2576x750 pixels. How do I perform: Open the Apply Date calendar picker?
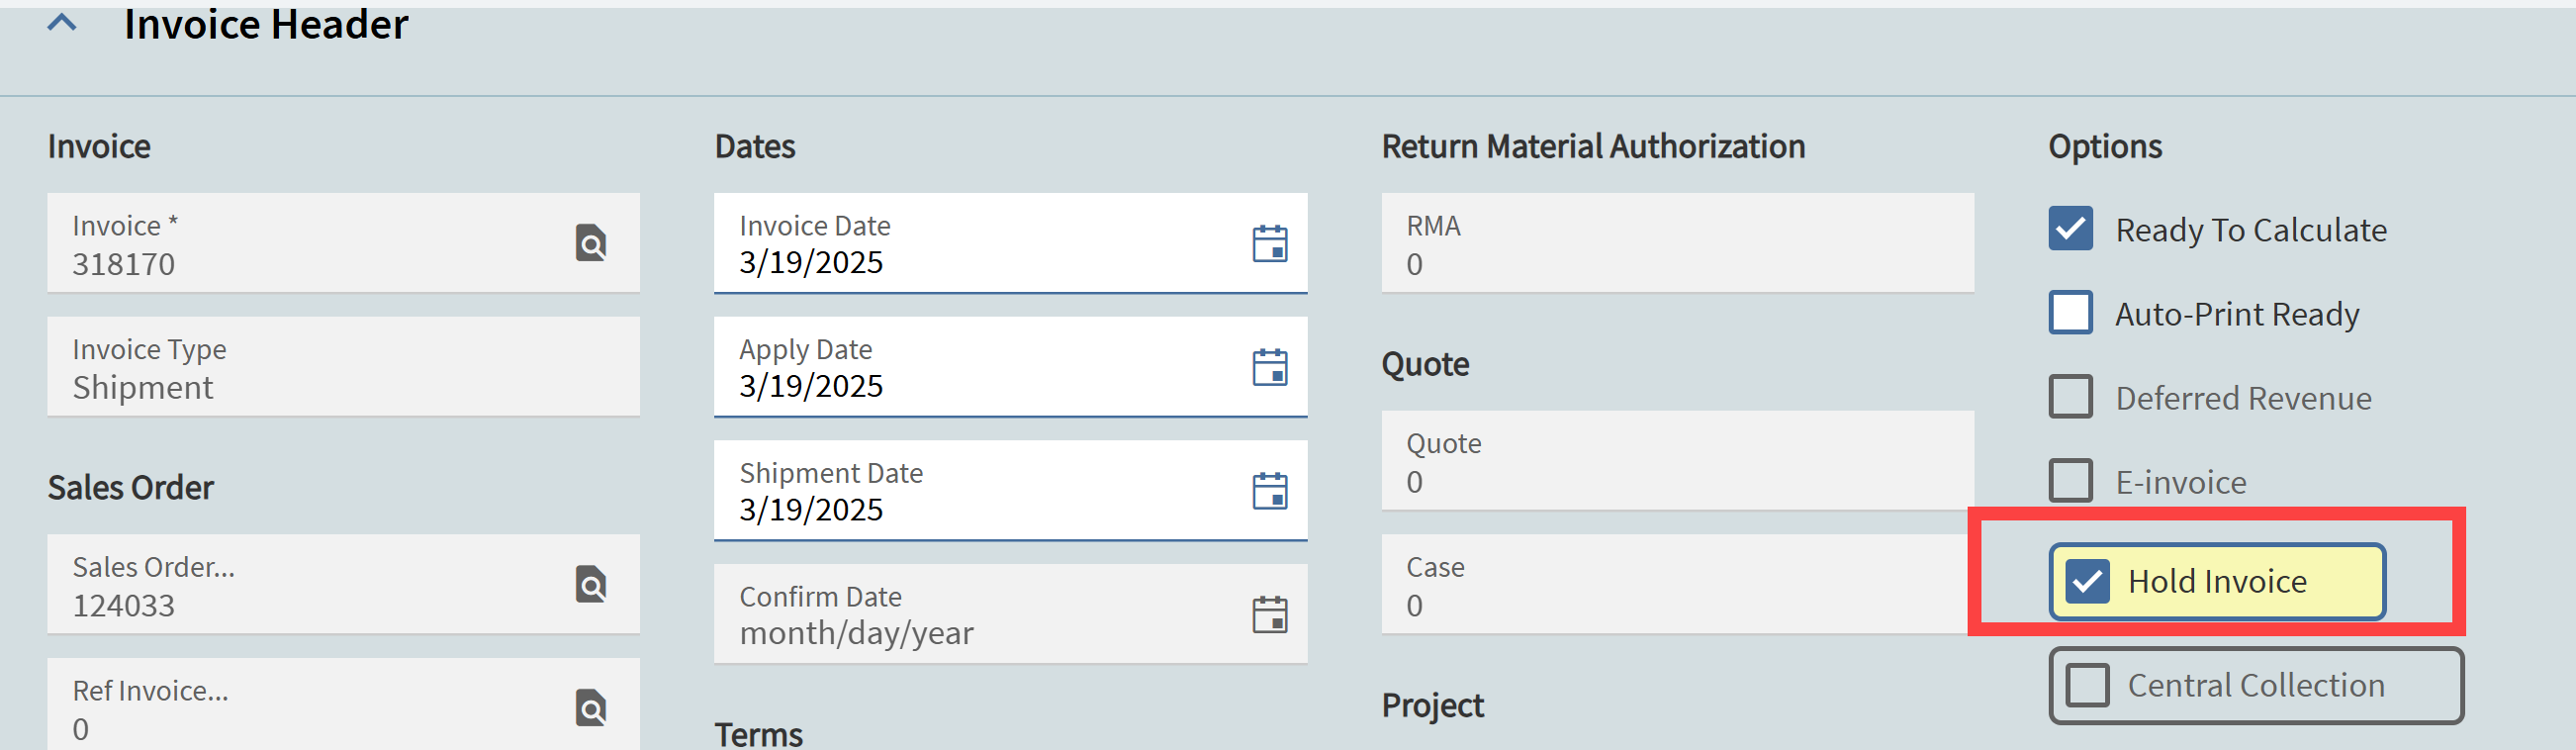pos(1270,367)
